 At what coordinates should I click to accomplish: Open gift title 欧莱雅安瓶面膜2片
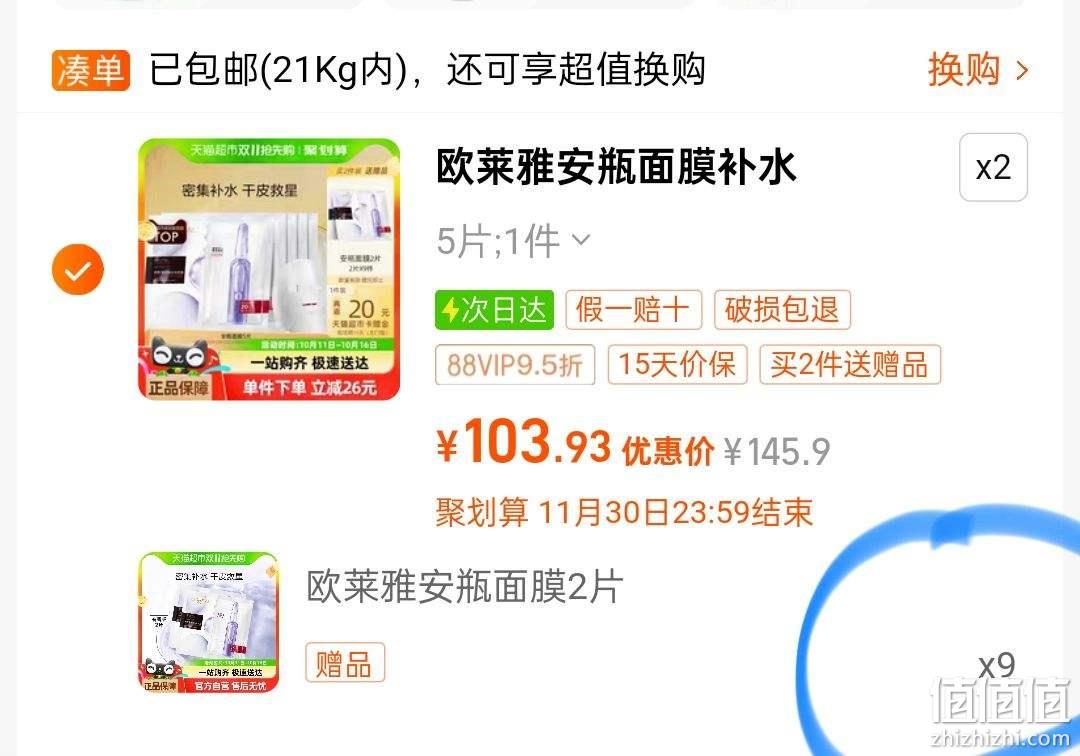pyautogui.click(x=465, y=587)
